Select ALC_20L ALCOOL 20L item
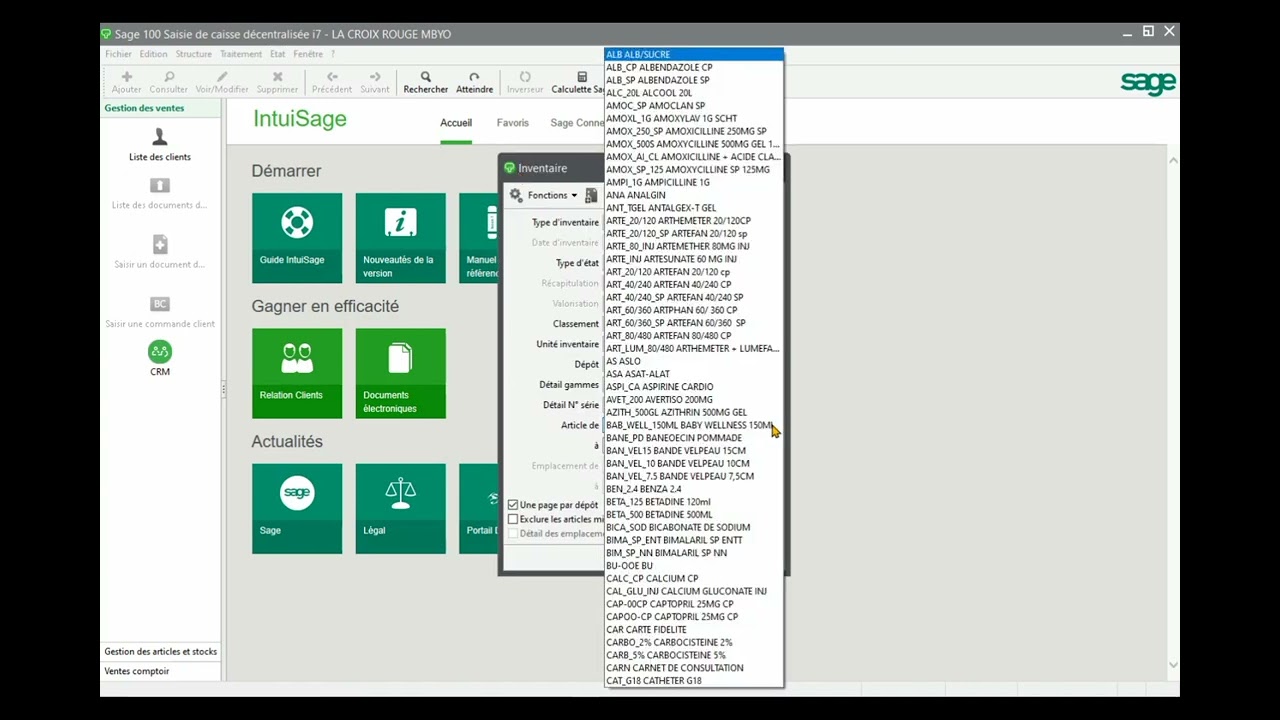 [x=694, y=93]
